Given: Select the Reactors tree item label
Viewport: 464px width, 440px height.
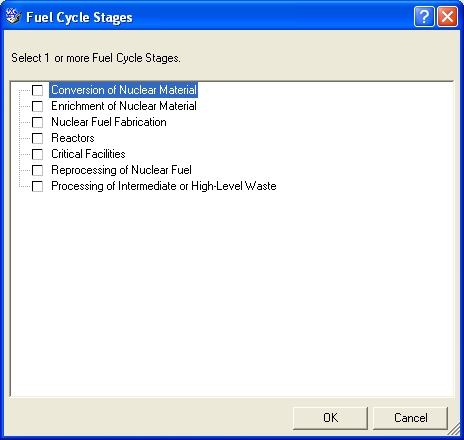Looking at the screenshot, I should pos(73,138).
